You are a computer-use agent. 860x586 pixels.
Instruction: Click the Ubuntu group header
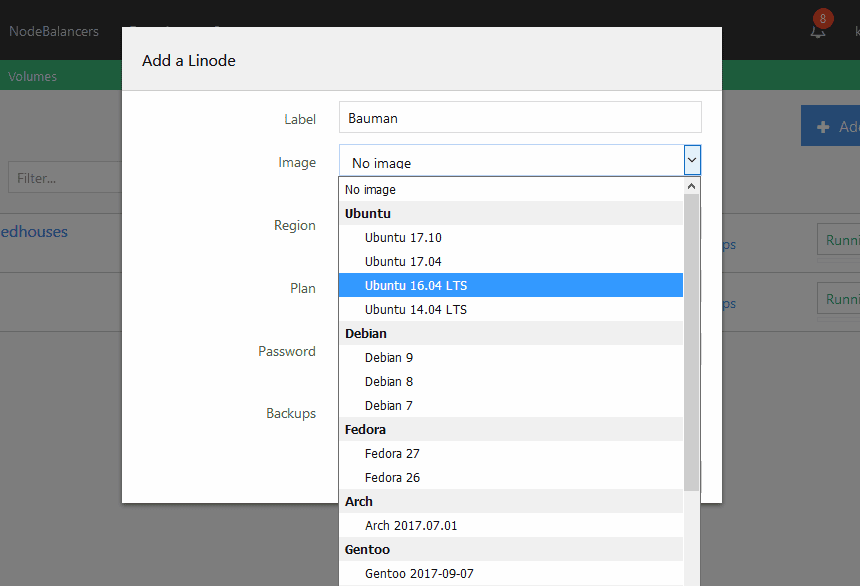tap(511, 213)
